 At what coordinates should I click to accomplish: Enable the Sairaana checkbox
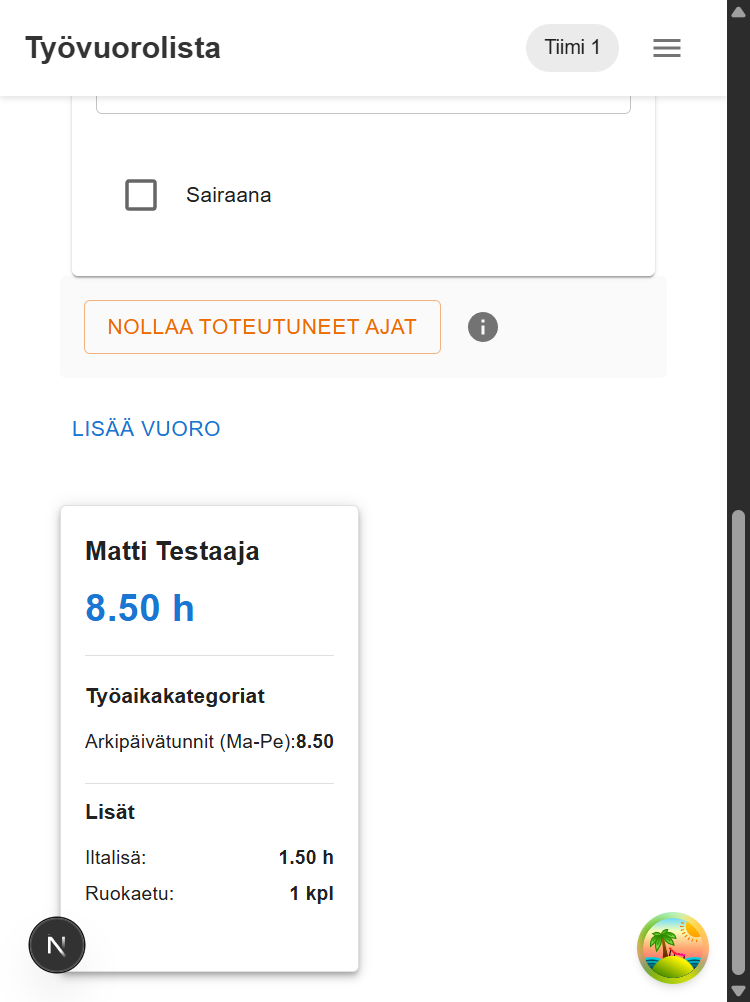click(141, 195)
